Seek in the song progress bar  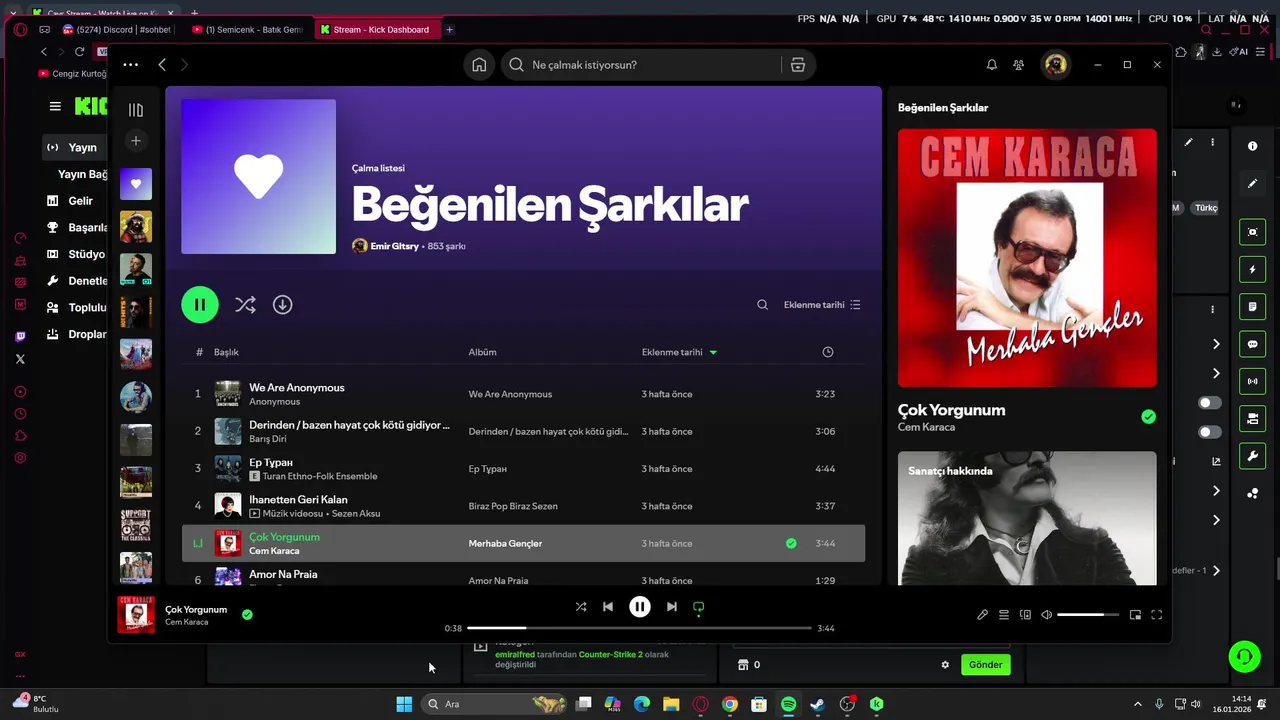[639, 628]
